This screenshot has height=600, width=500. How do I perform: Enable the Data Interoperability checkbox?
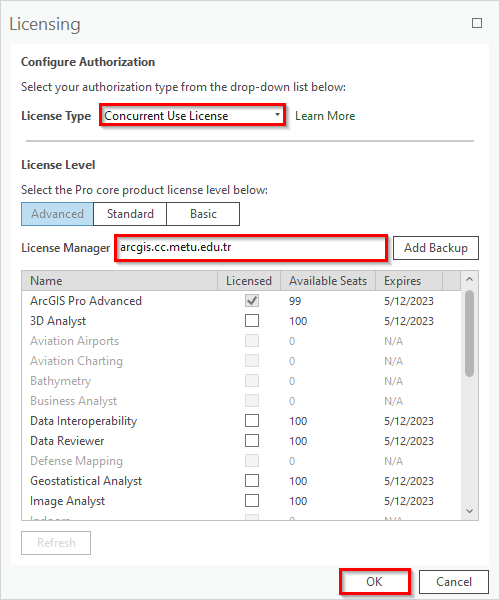click(252, 421)
